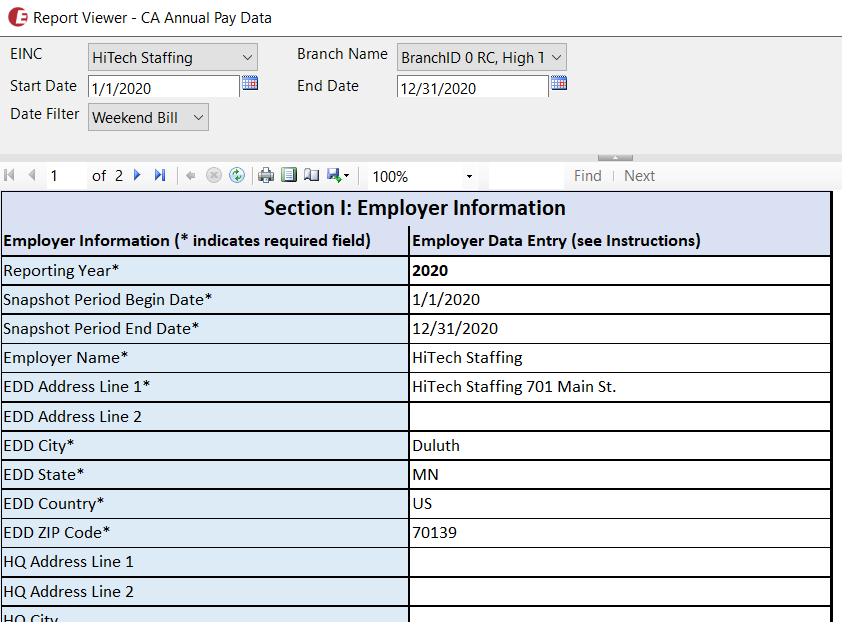Screen dimensions: 842x622
Task: Jump to the last report page
Action: pos(160,176)
